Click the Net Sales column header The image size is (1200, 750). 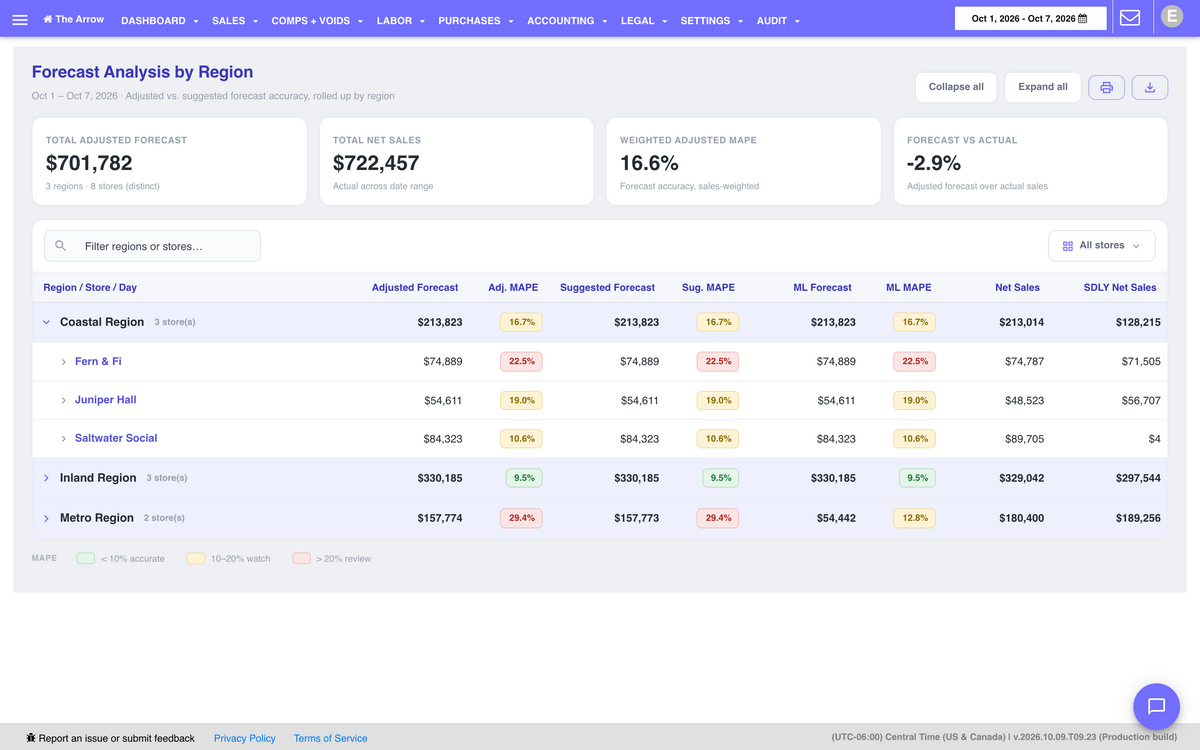coord(1017,288)
